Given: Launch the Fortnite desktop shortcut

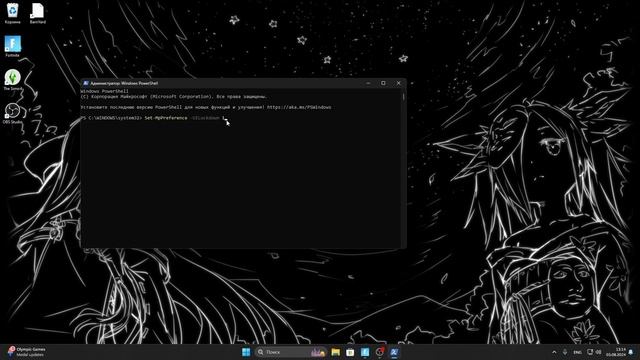Looking at the screenshot, I should click(x=12, y=46).
